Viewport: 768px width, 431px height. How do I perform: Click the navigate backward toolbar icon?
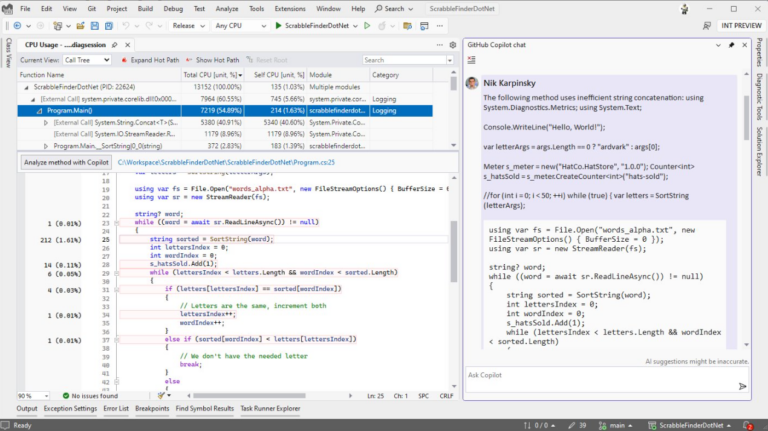point(17,25)
